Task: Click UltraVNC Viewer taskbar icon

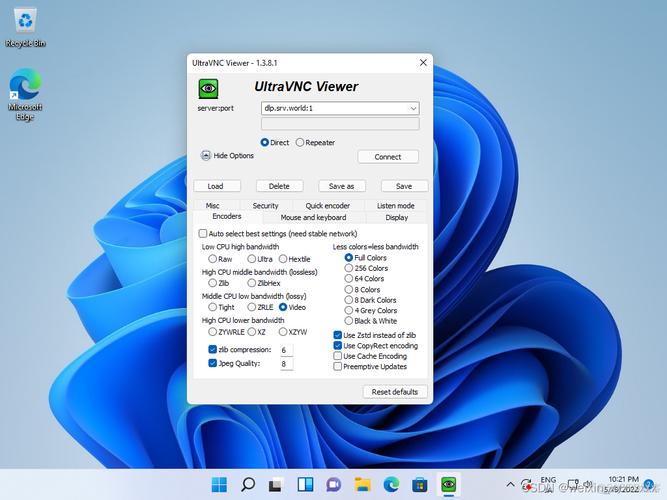Action: point(448,484)
